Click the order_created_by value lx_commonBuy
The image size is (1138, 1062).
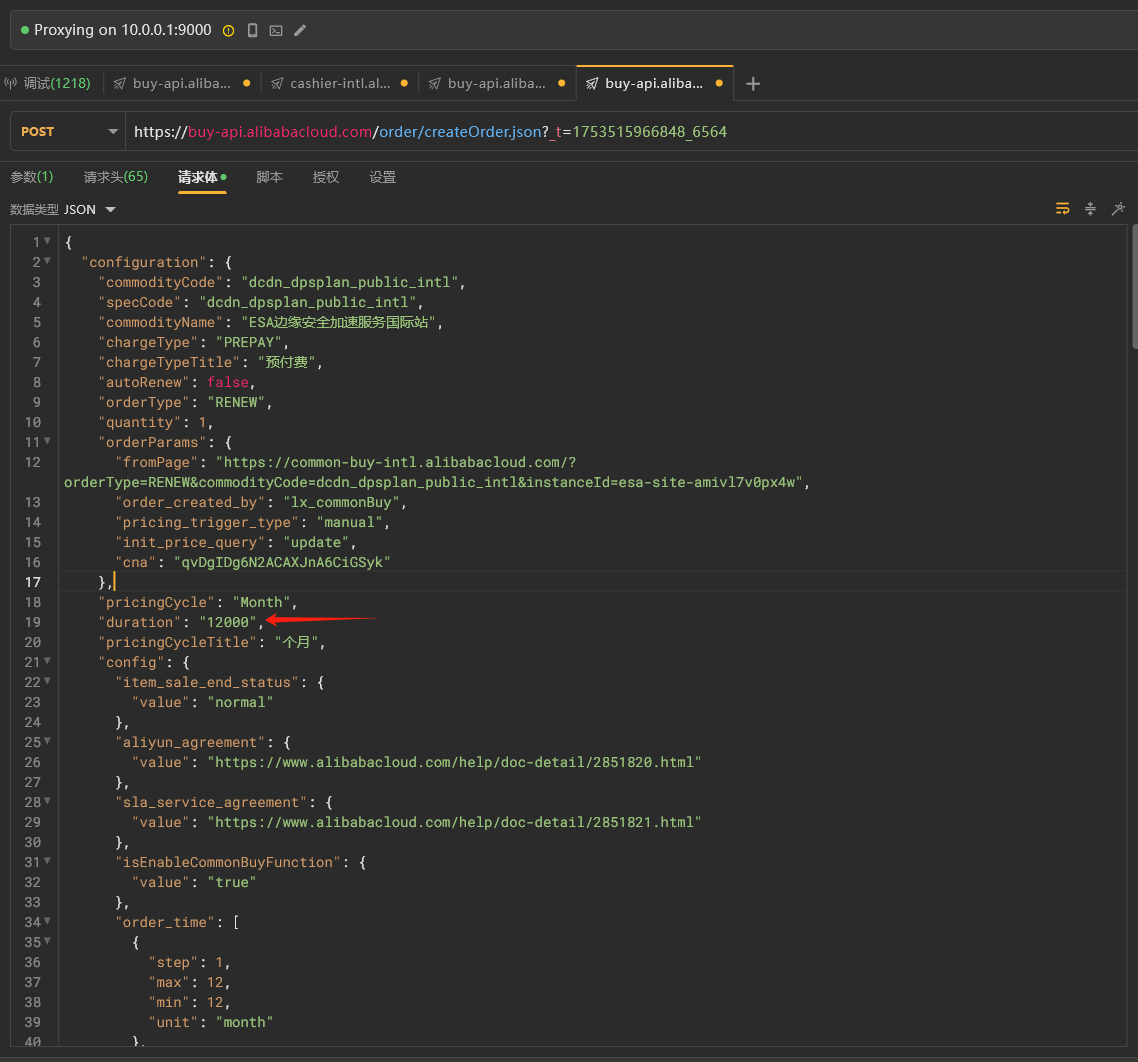[x=341, y=502]
